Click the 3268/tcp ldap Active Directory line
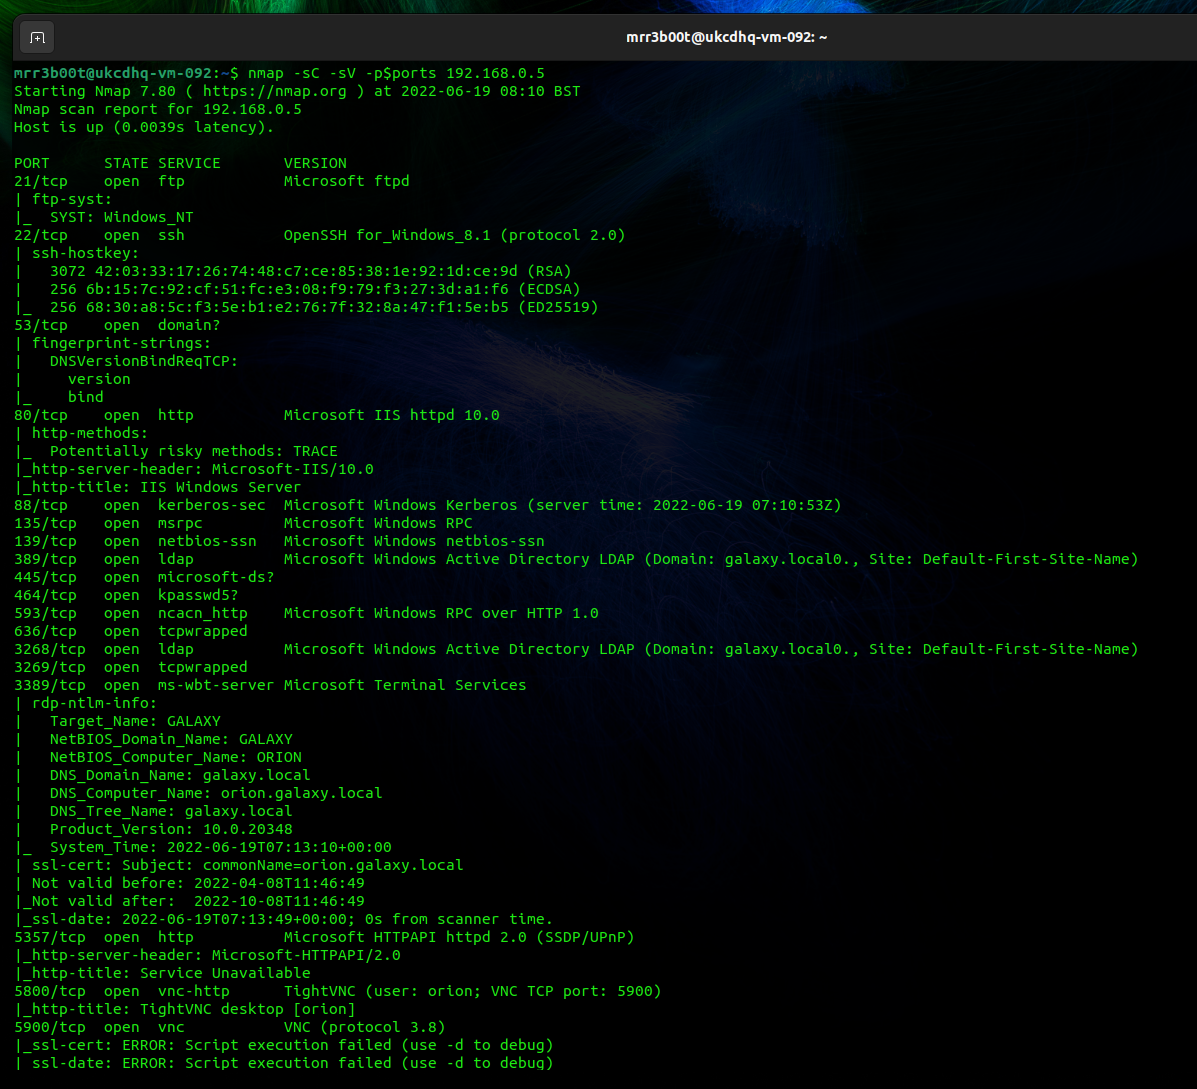Screen dimensions: 1197x1089 click(576, 649)
